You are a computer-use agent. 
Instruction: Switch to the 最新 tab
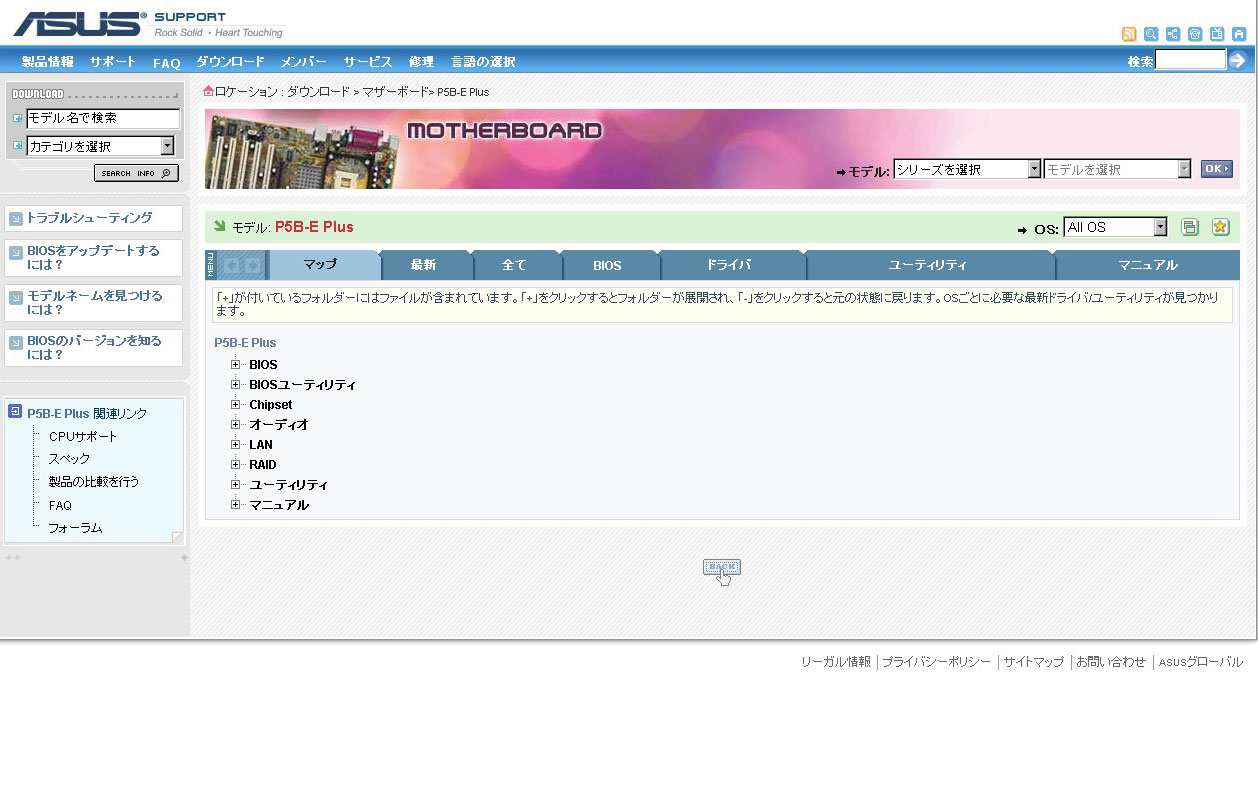coord(425,265)
